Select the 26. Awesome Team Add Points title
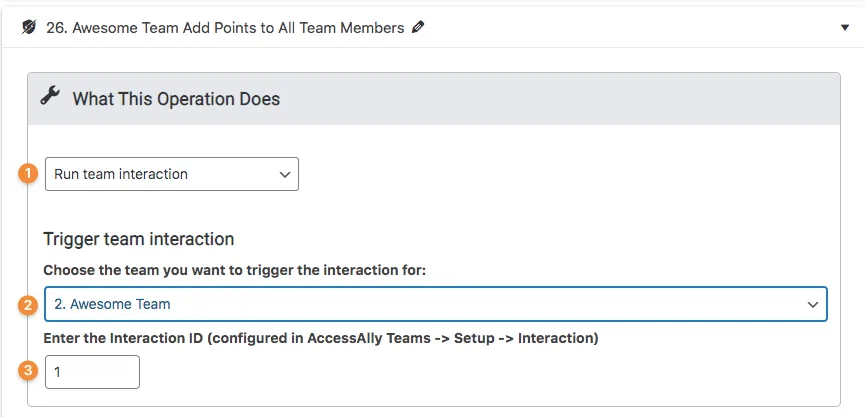The height and width of the screenshot is (417, 865). pos(225,28)
